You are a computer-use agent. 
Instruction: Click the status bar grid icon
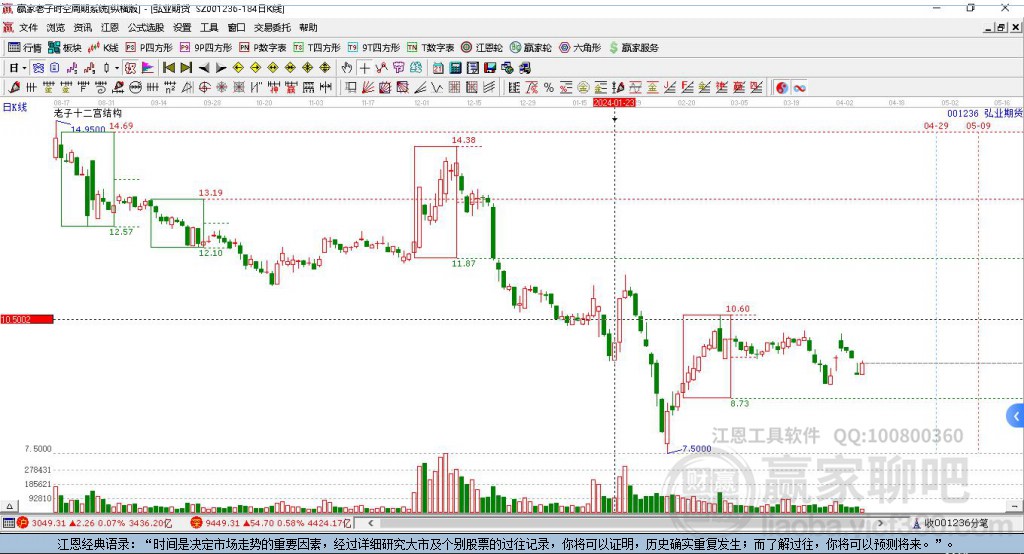tap(8, 523)
